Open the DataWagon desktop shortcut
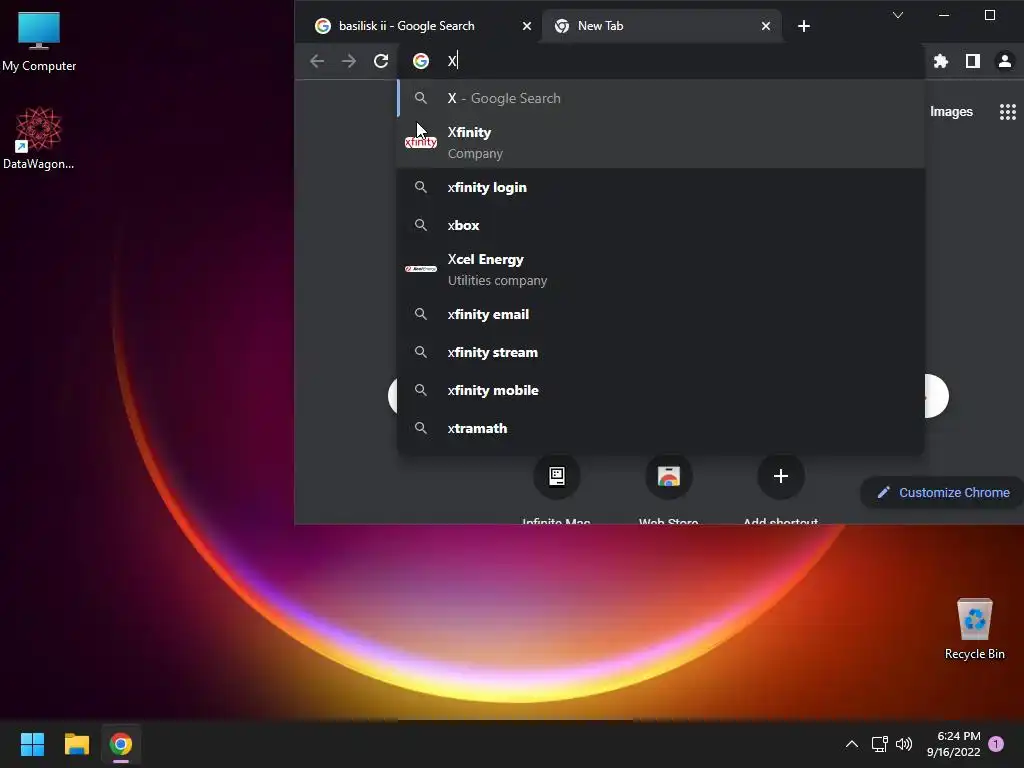This screenshot has height=768, width=1024. pos(39,138)
